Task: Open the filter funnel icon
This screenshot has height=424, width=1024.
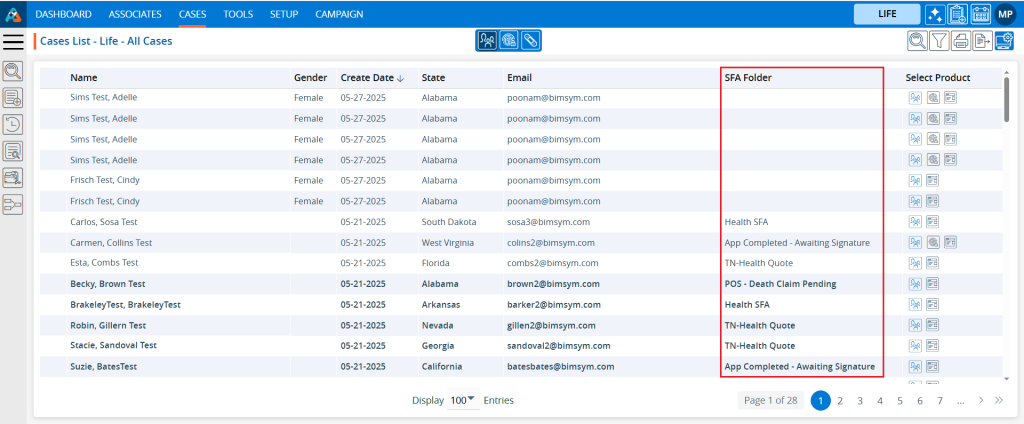Action: tap(939, 41)
